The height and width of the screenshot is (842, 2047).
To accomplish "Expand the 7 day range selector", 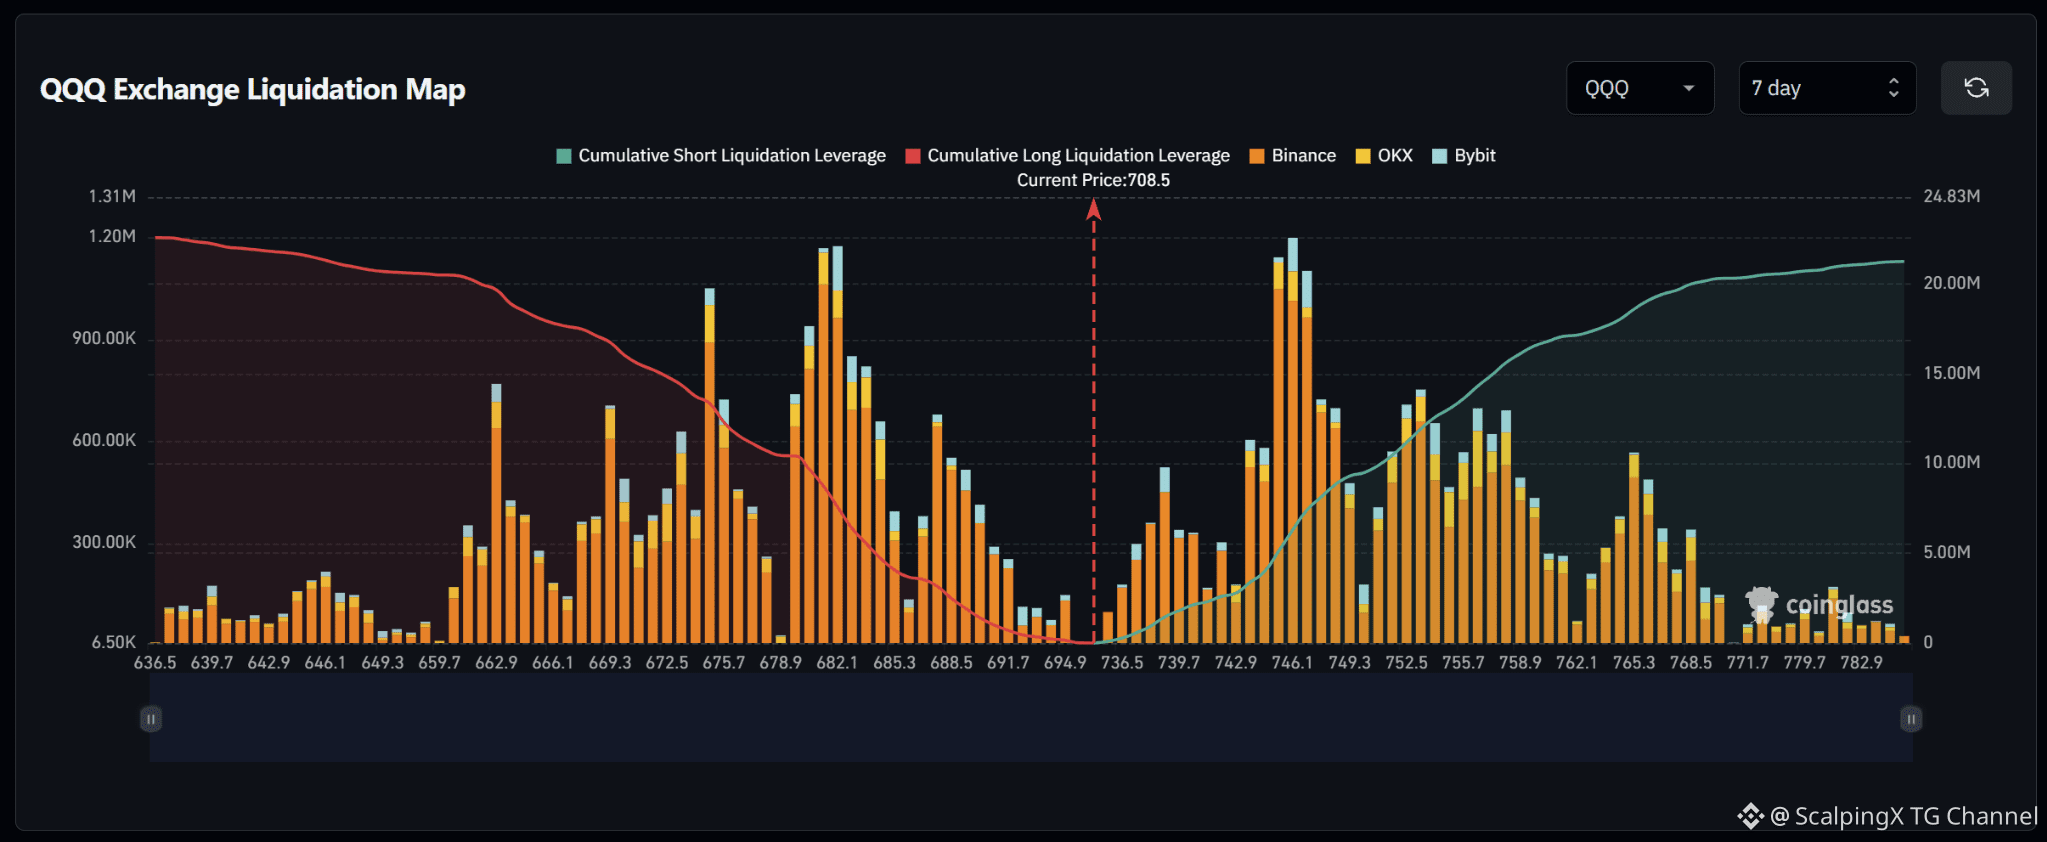I will point(1827,88).
